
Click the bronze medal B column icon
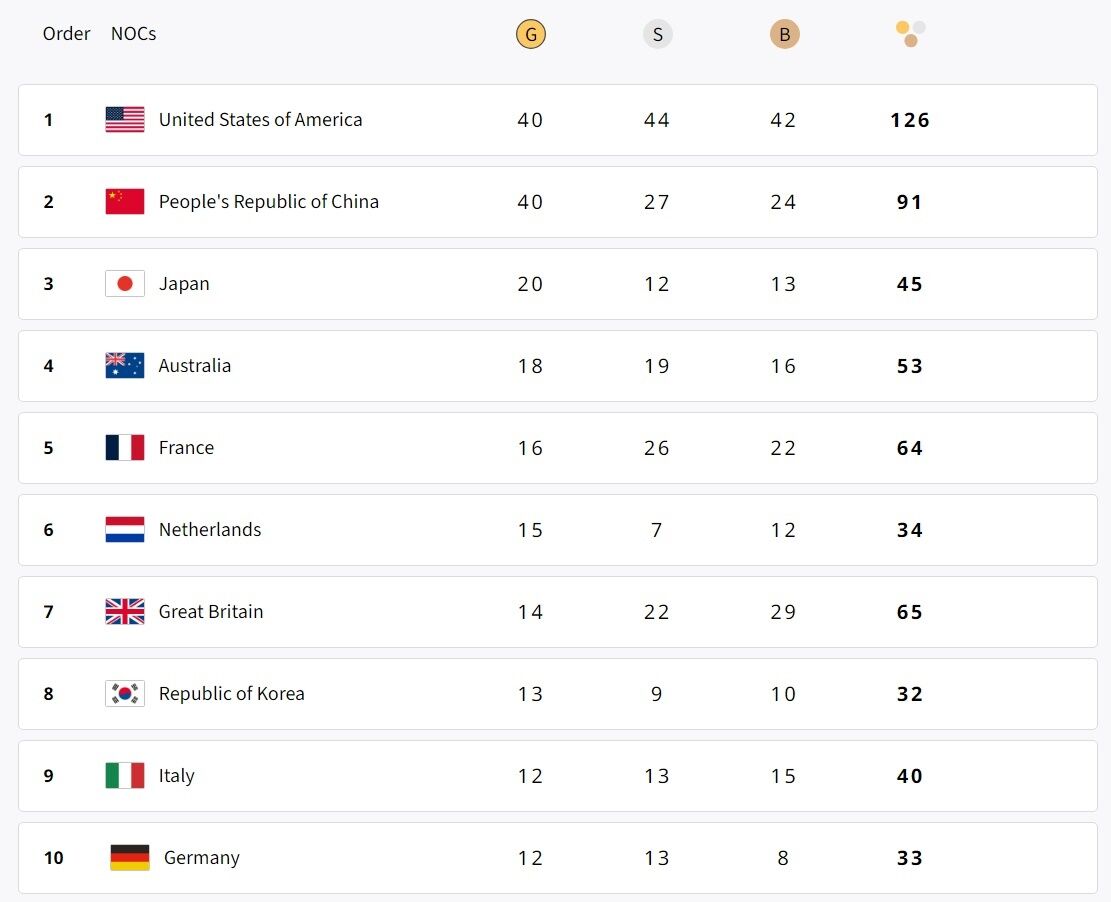click(784, 35)
